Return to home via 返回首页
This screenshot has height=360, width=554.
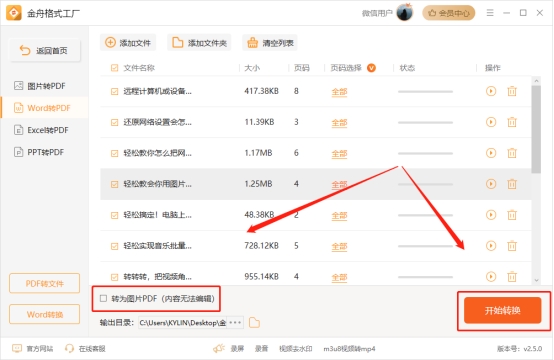(x=45, y=51)
